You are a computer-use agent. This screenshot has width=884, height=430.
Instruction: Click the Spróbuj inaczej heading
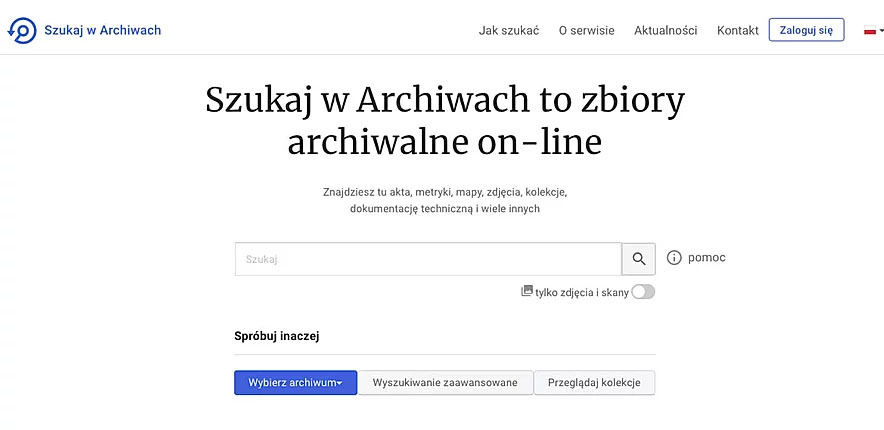(277, 336)
